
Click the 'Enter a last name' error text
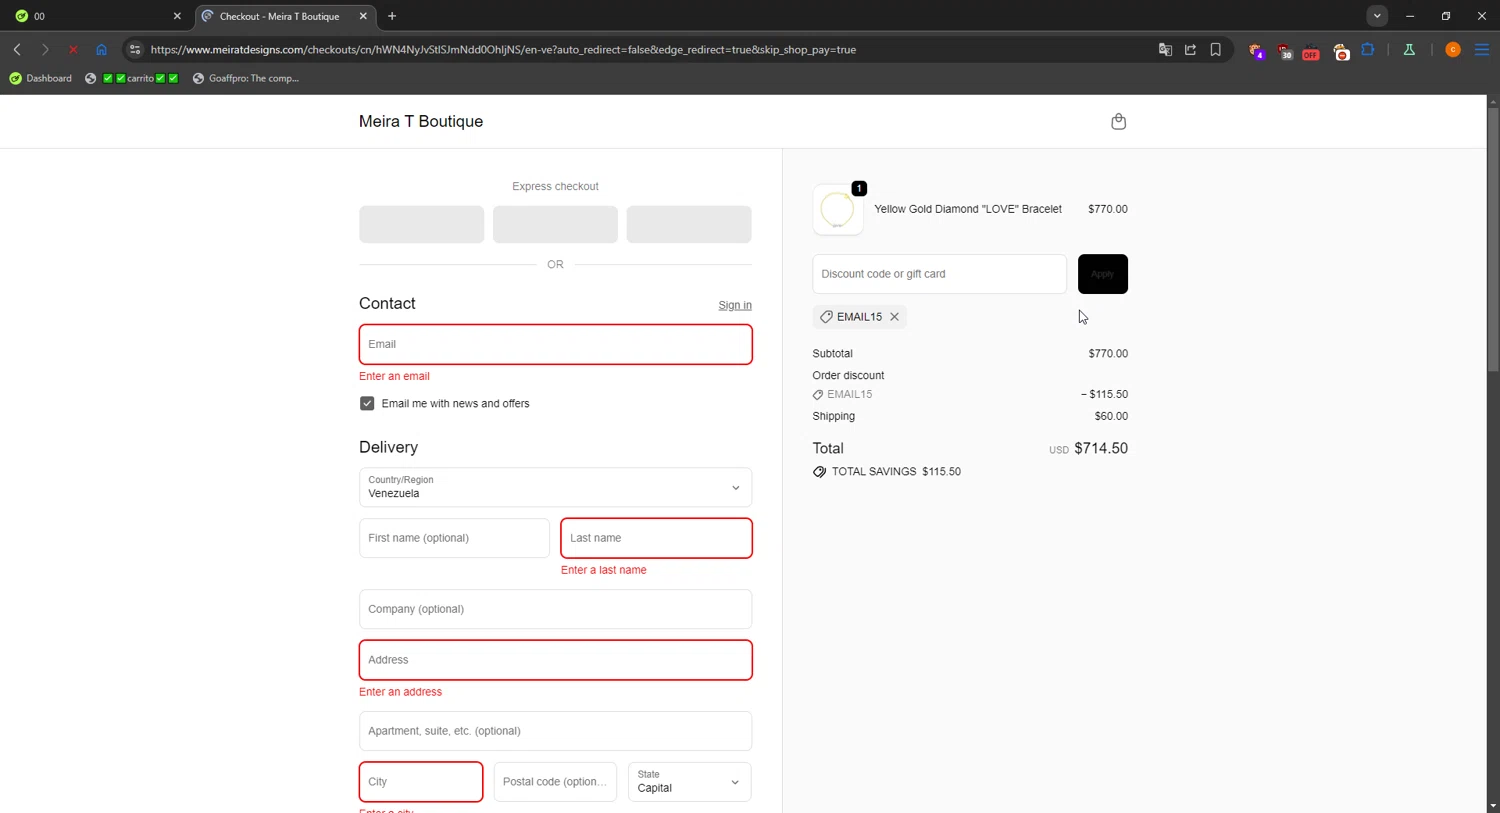click(x=604, y=570)
